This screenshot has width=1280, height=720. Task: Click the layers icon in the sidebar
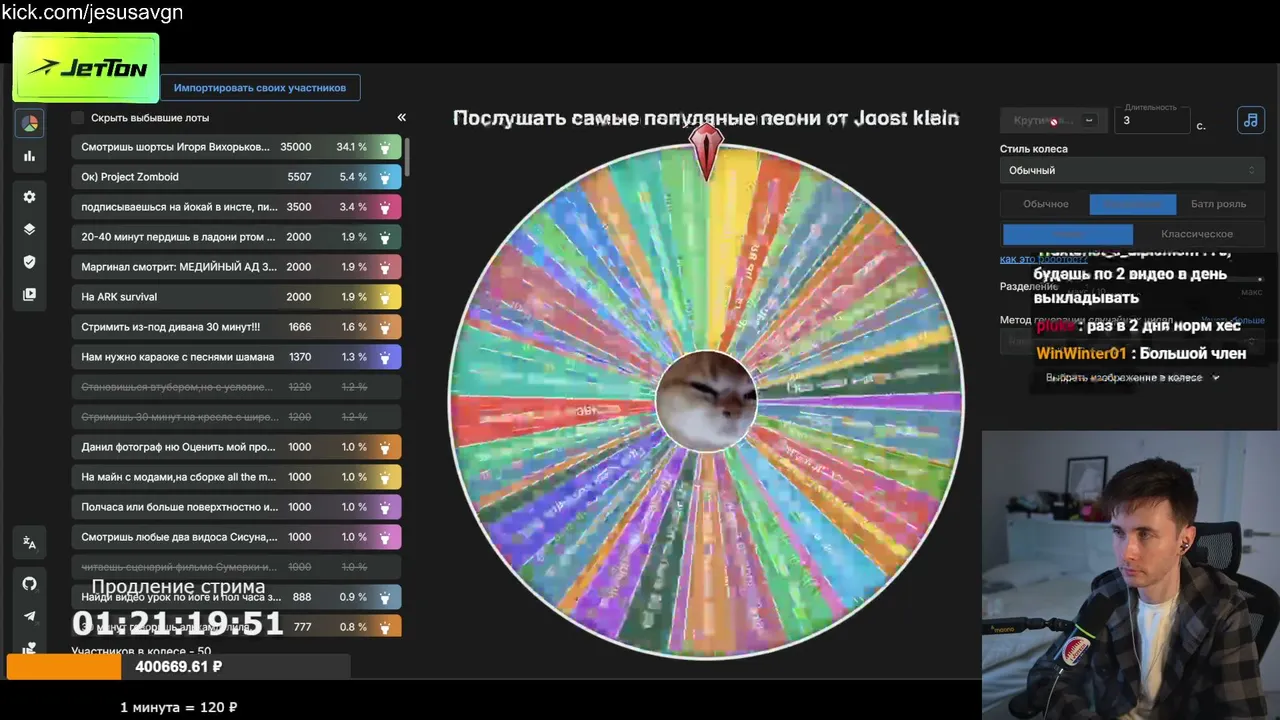(30, 229)
